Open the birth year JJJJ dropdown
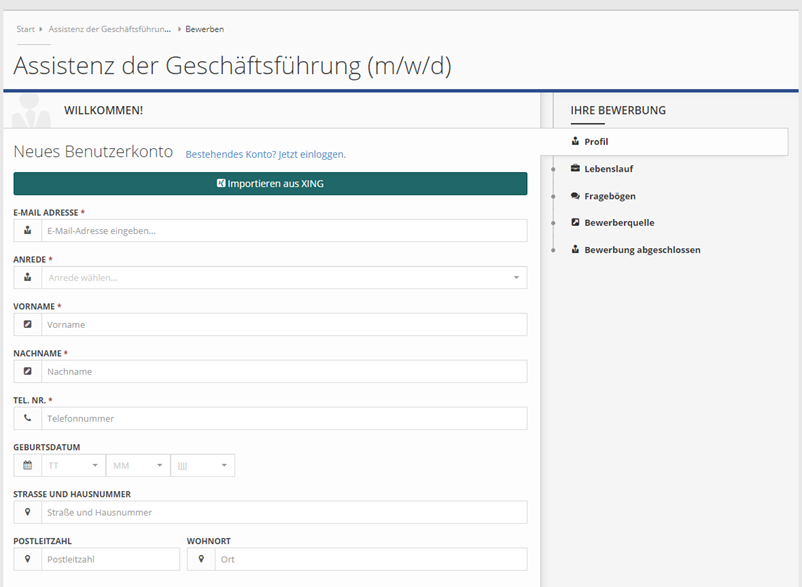The image size is (802, 587). pos(203,465)
